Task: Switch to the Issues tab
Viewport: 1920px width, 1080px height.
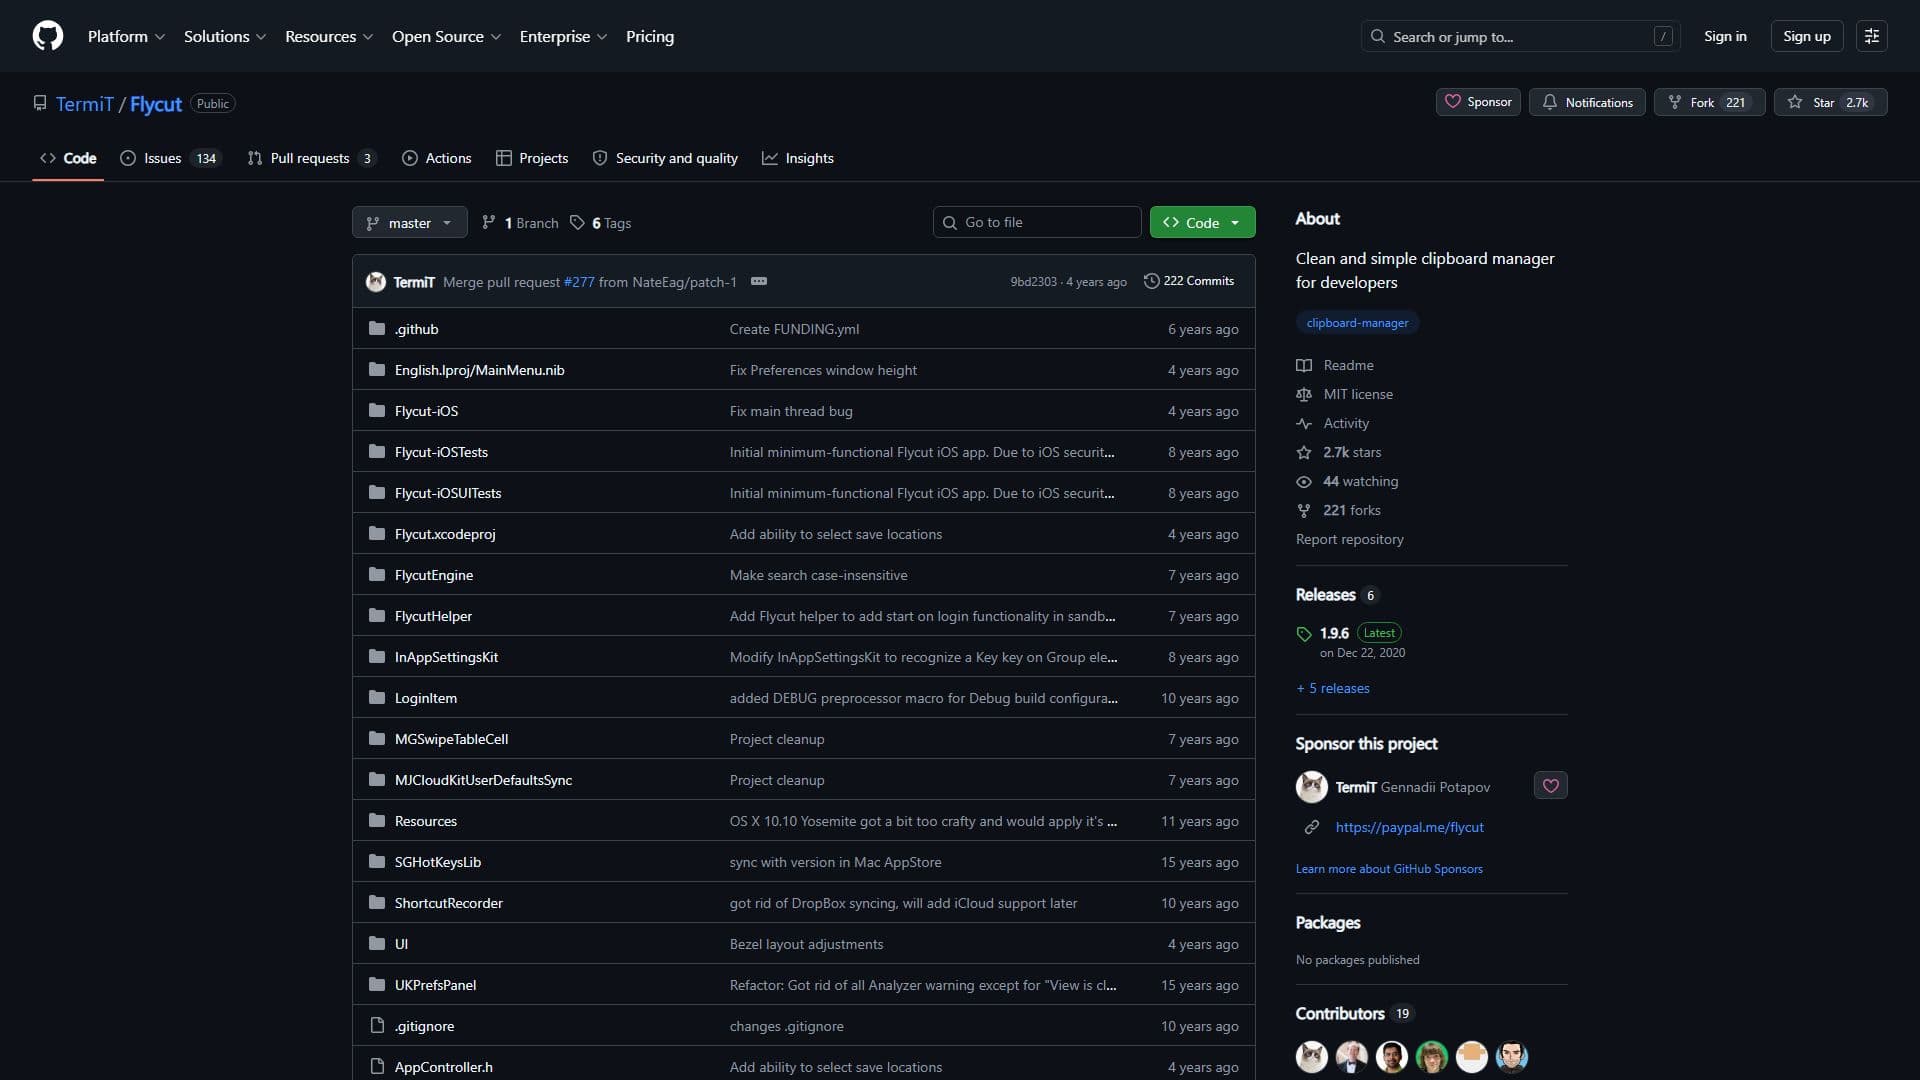Action: (x=169, y=158)
